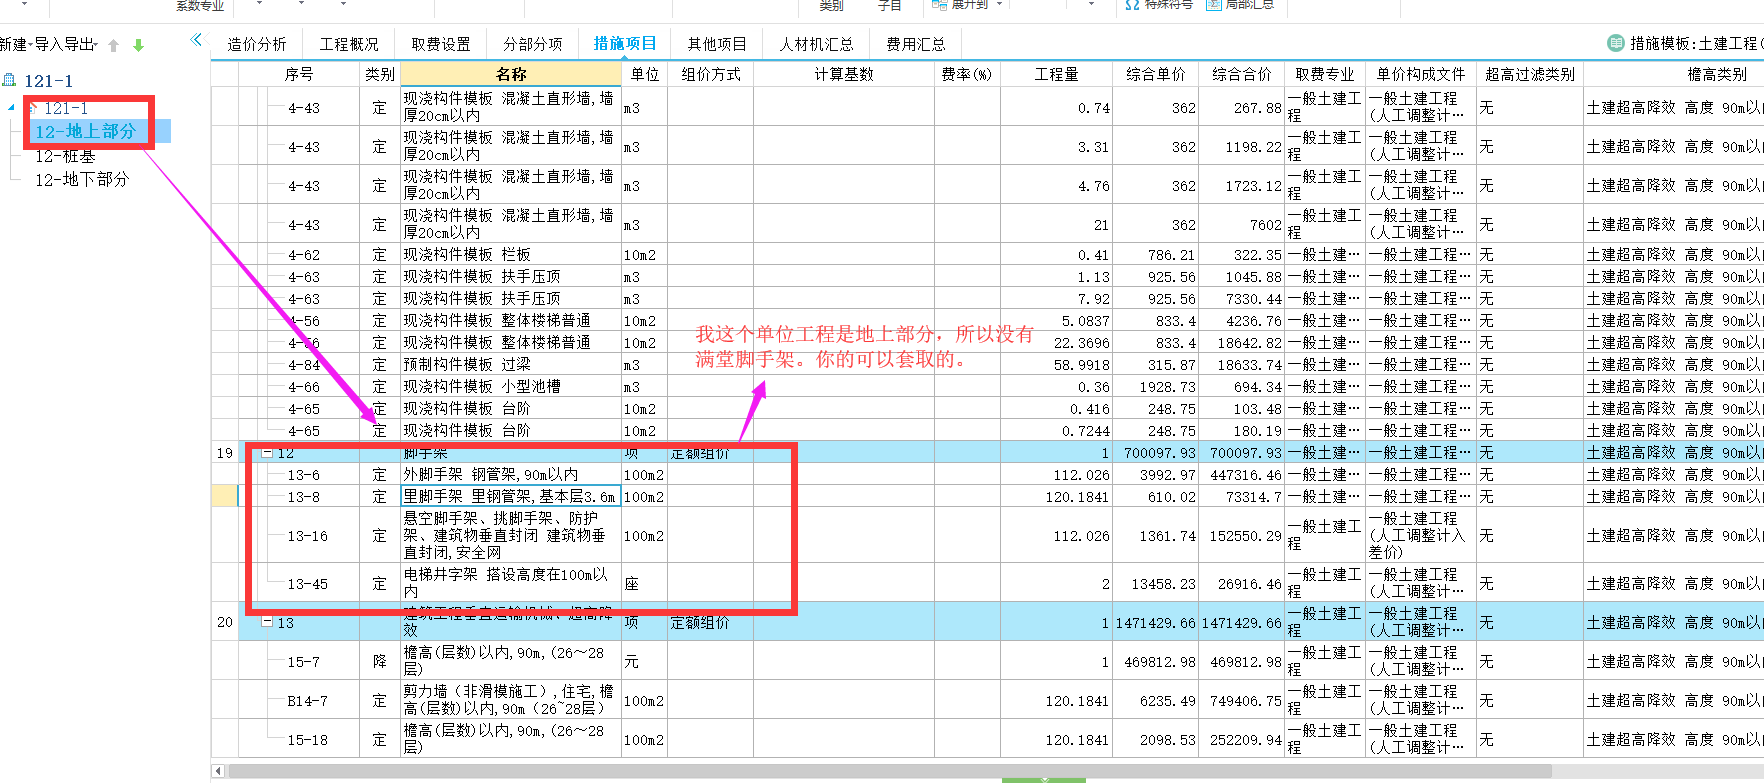Screen dimensions: 1764x783
Task: Click row number 19 header
Action: coord(225,453)
